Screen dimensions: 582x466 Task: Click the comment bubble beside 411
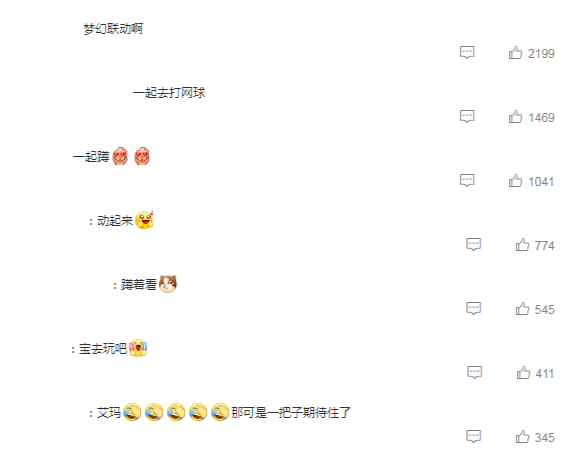[x=474, y=372]
